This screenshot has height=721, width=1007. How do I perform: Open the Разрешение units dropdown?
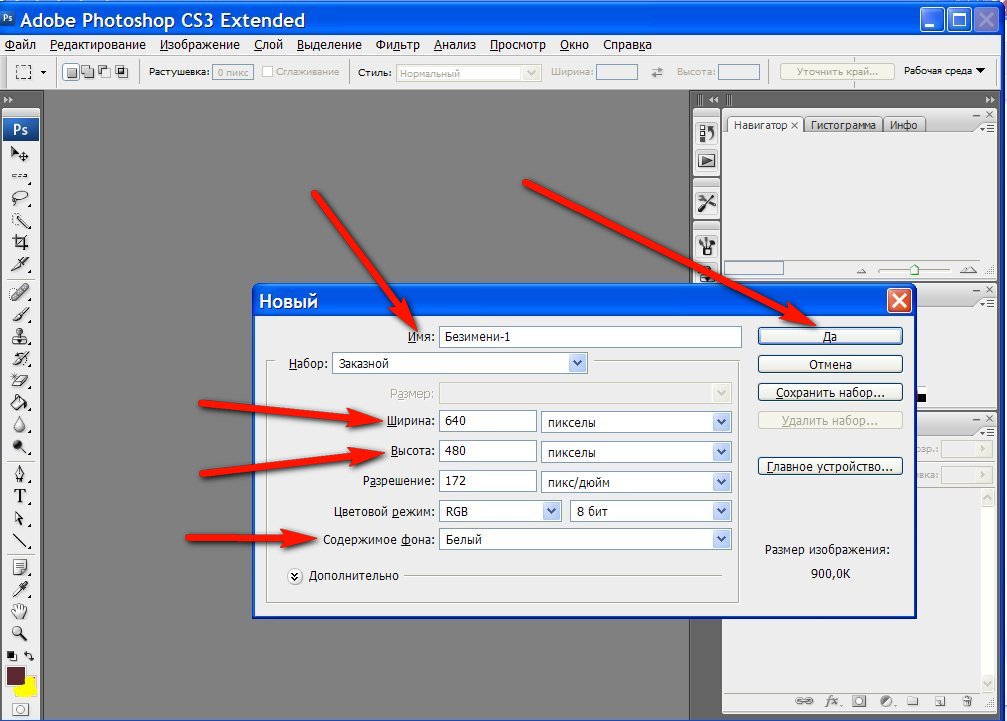click(x=721, y=482)
